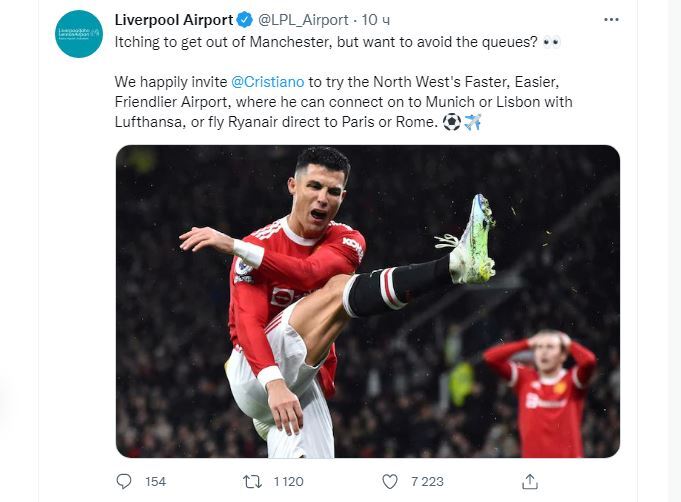The image size is (681, 502).
Task: Click the eyes emoji after queues
Action: [552, 42]
